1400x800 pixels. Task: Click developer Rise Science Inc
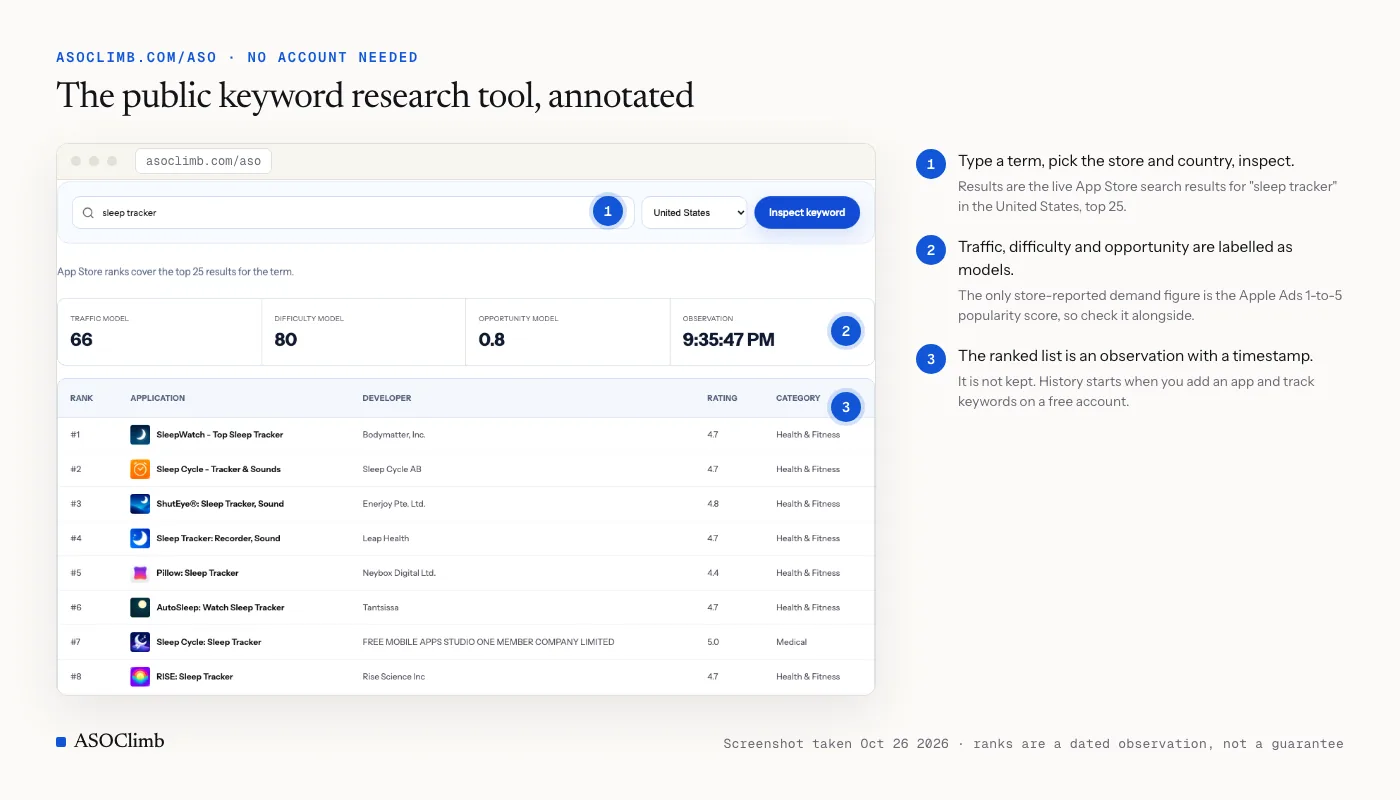(x=394, y=677)
